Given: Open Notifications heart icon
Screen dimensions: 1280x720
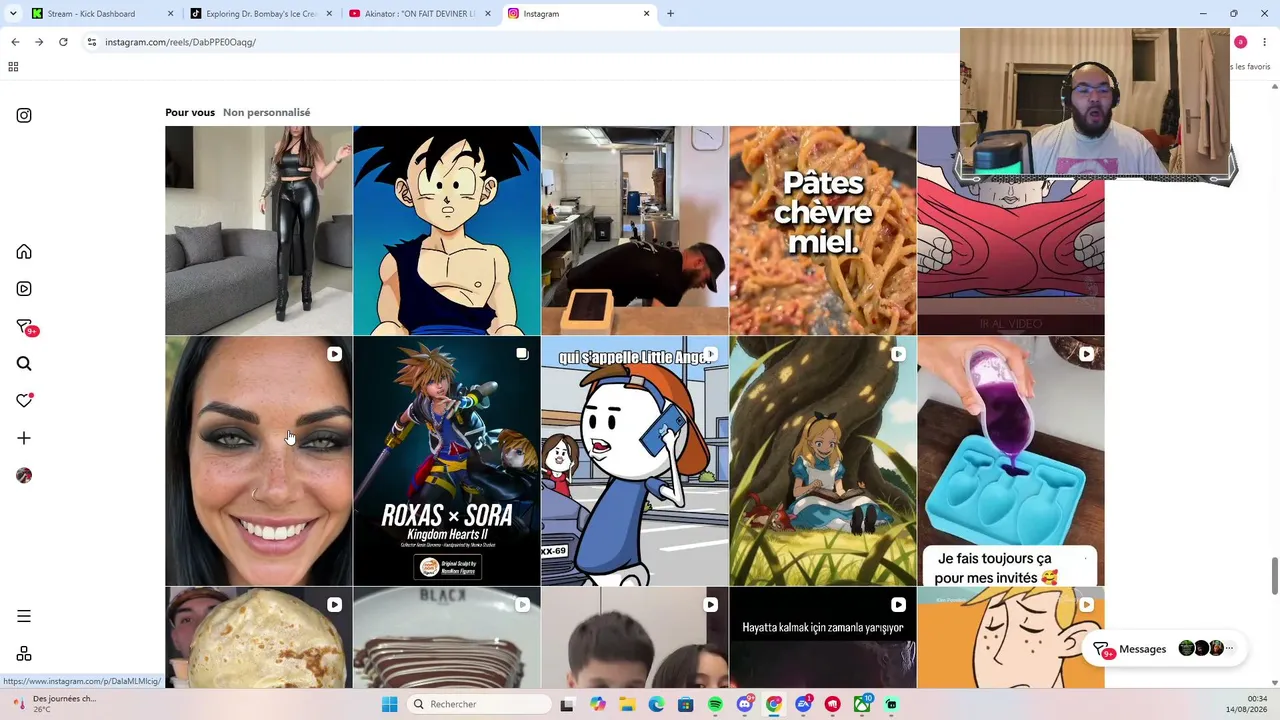Looking at the screenshot, I should point(24,401).
